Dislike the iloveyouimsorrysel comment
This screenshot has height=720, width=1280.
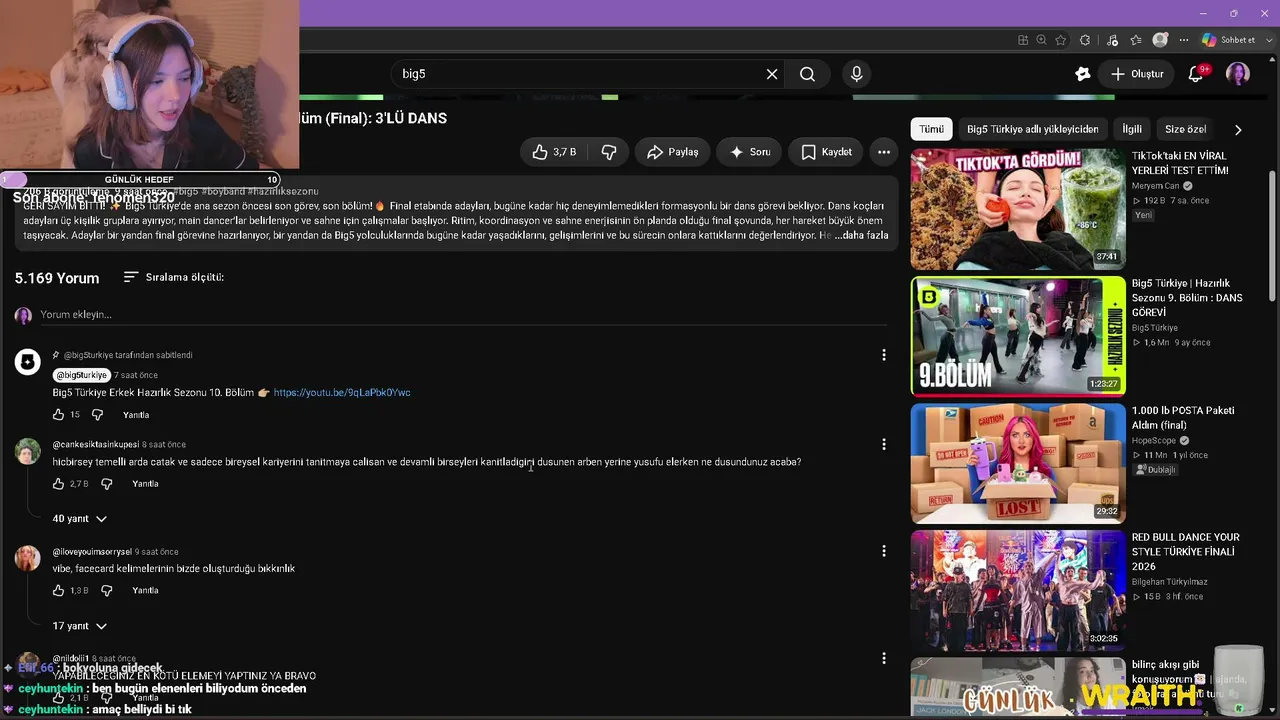click(x=107, y=591)
